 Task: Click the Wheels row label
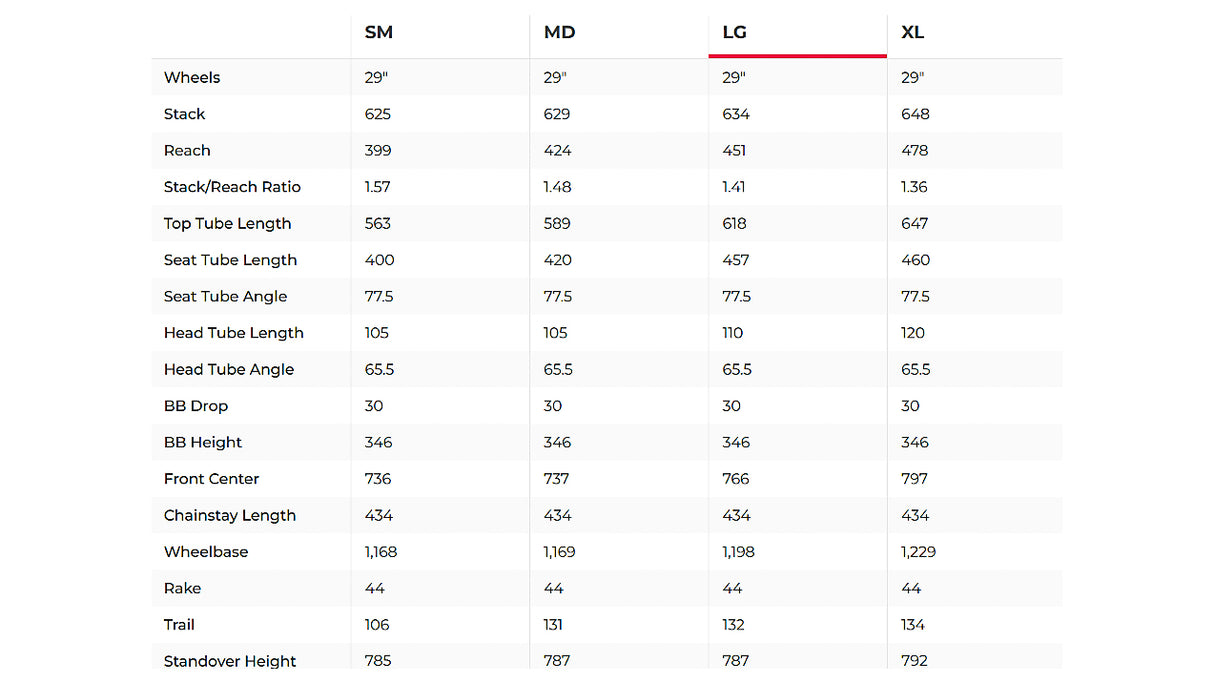192,78
